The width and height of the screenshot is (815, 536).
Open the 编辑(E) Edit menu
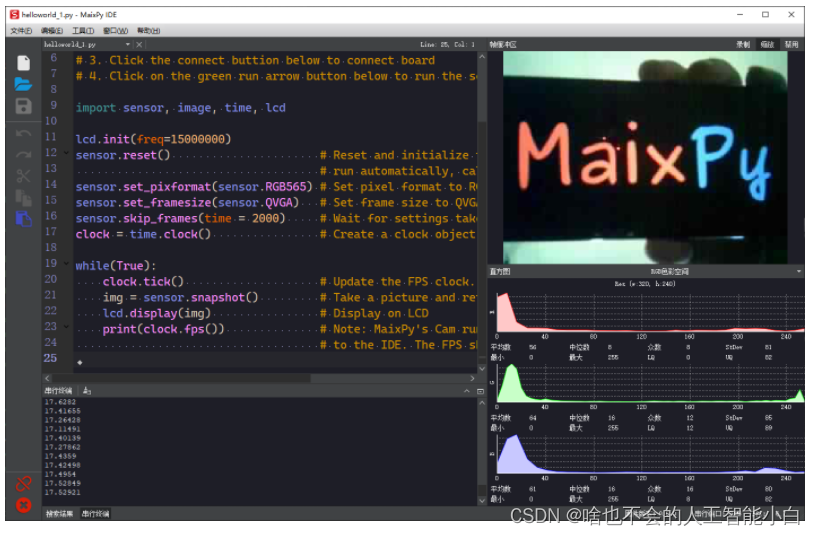click(52, 31)
